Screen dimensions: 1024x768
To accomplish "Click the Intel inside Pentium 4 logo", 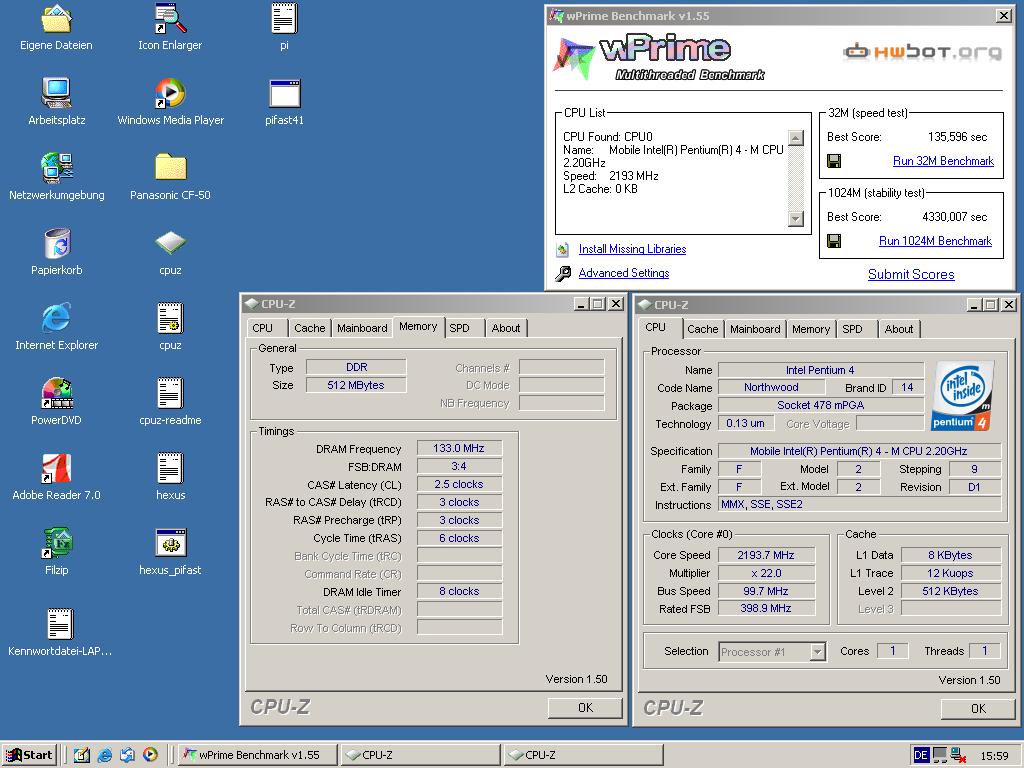I will [x=963, y=396].
